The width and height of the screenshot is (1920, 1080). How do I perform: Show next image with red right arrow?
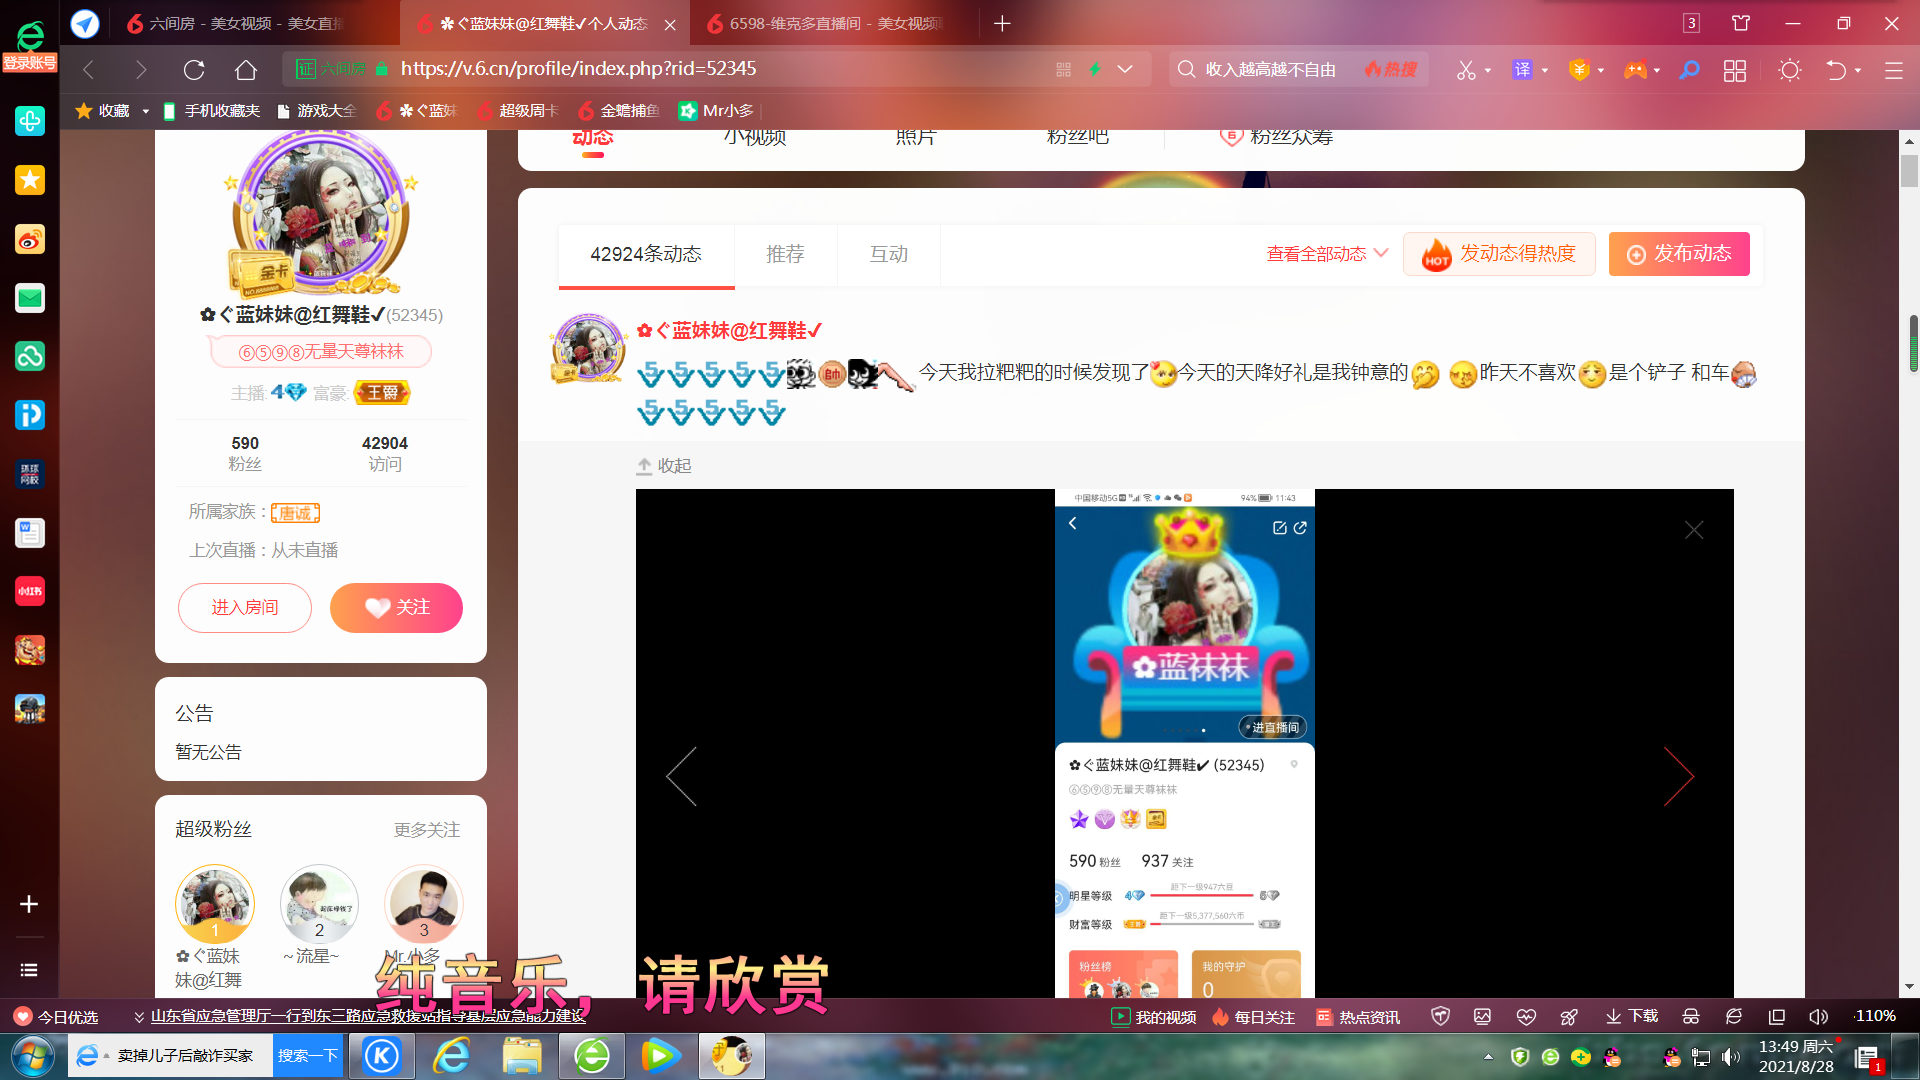coord(1679,776)
